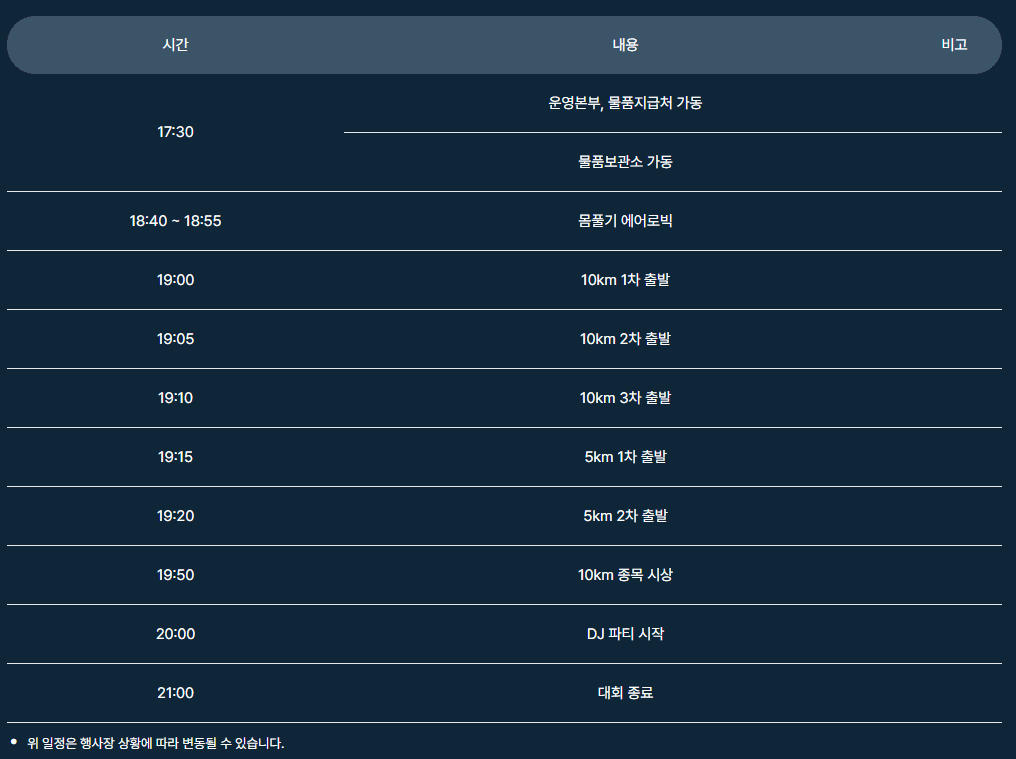Click the 대회 종료 entry
Screen dimensions: 1016x759
tap(625, 693)
